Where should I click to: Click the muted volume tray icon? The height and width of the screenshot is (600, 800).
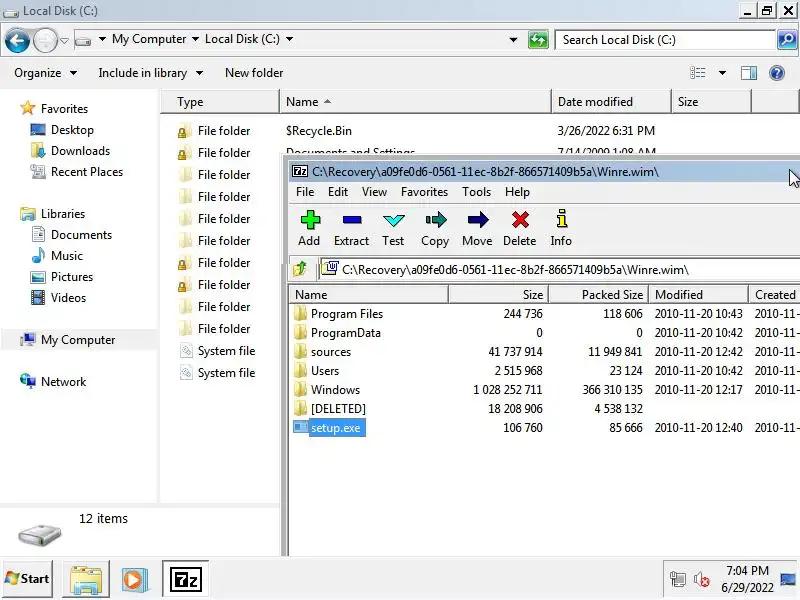[702, 579]
